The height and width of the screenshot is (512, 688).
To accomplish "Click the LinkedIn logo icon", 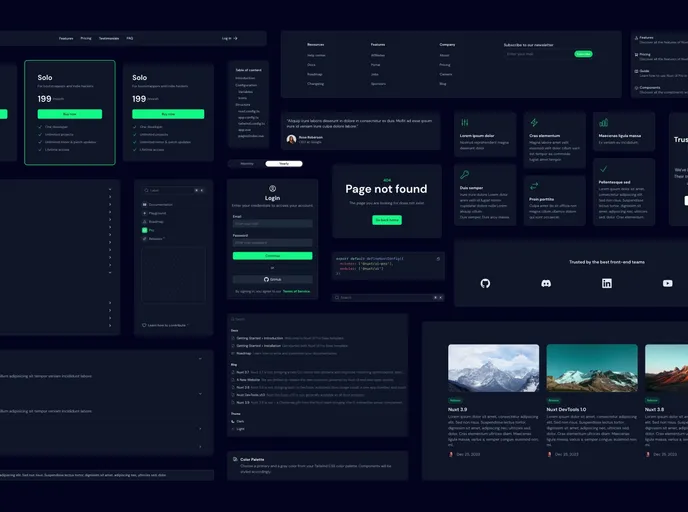I will click(x=607, y=284).
